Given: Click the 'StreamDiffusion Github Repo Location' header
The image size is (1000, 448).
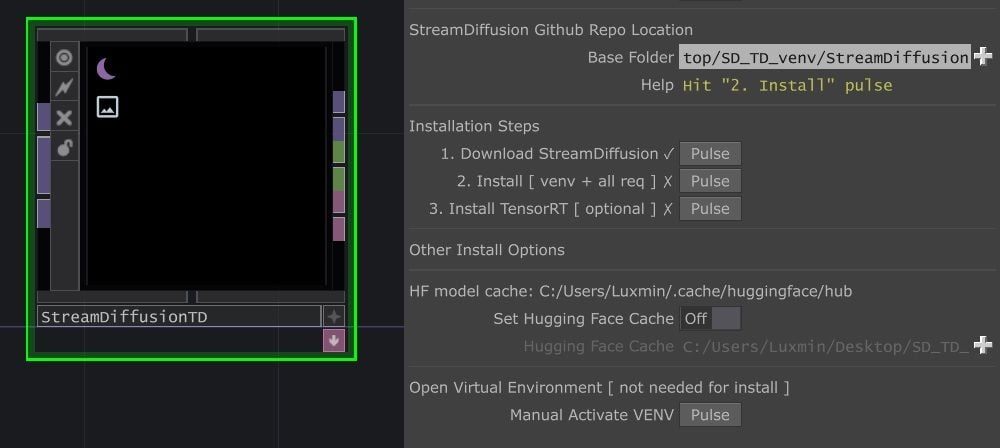Looking at the screenshot, I should 551,30.
